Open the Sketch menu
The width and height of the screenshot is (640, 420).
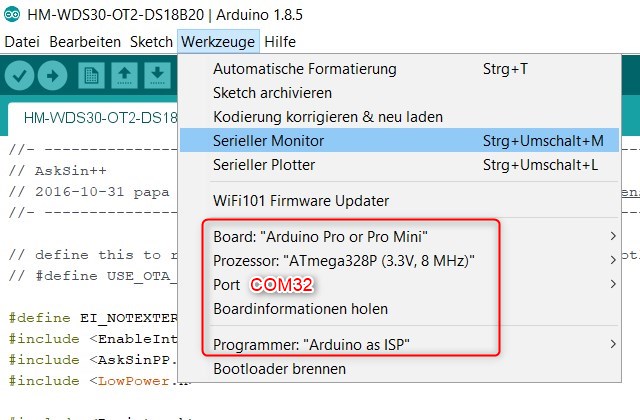151,42
